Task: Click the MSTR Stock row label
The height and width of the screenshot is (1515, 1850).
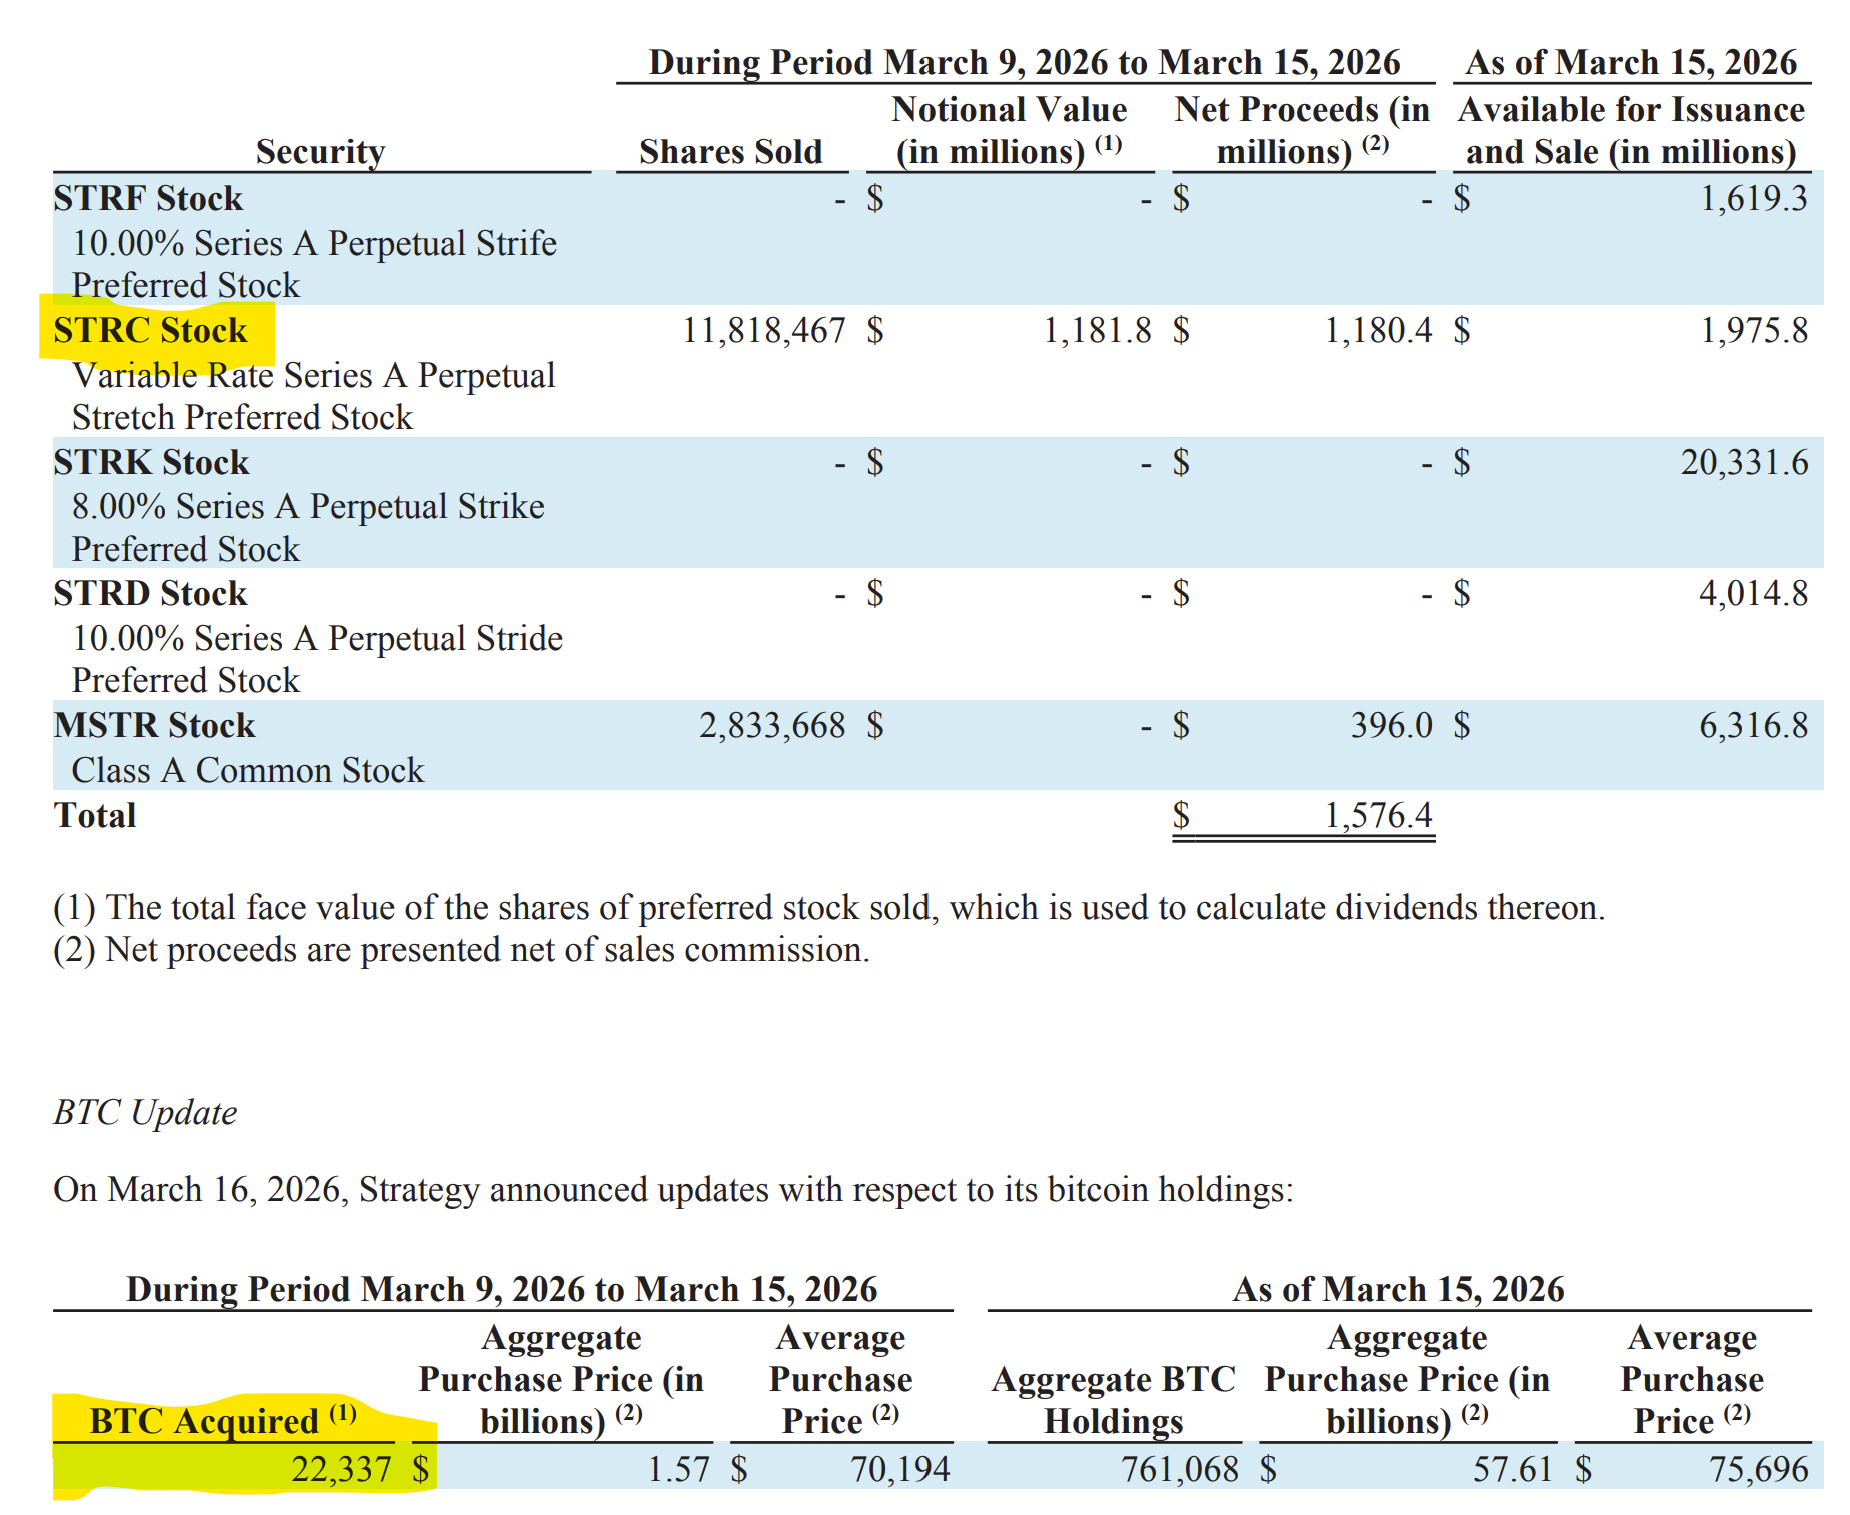Action: click(154, 725)
